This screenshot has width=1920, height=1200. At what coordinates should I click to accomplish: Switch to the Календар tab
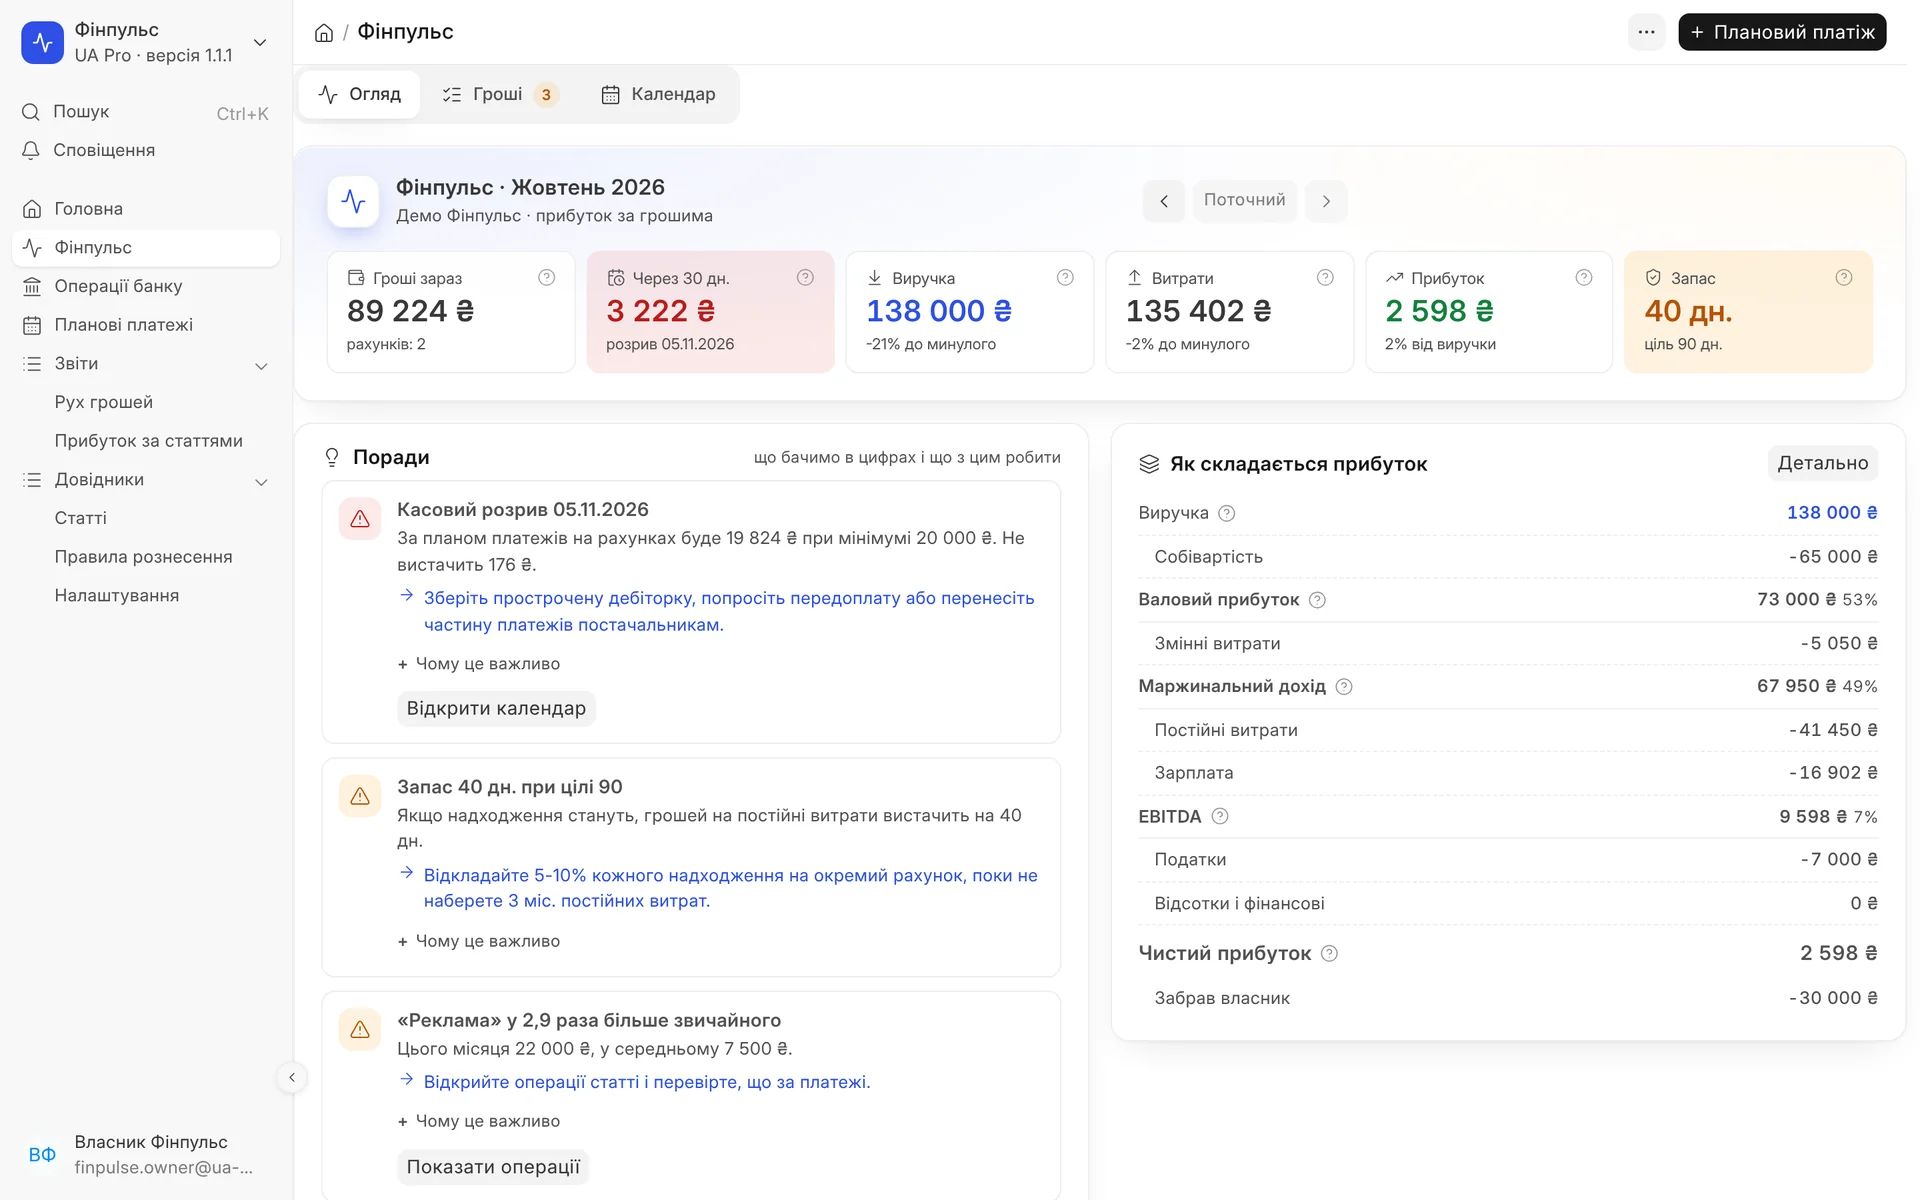(658, 94)
